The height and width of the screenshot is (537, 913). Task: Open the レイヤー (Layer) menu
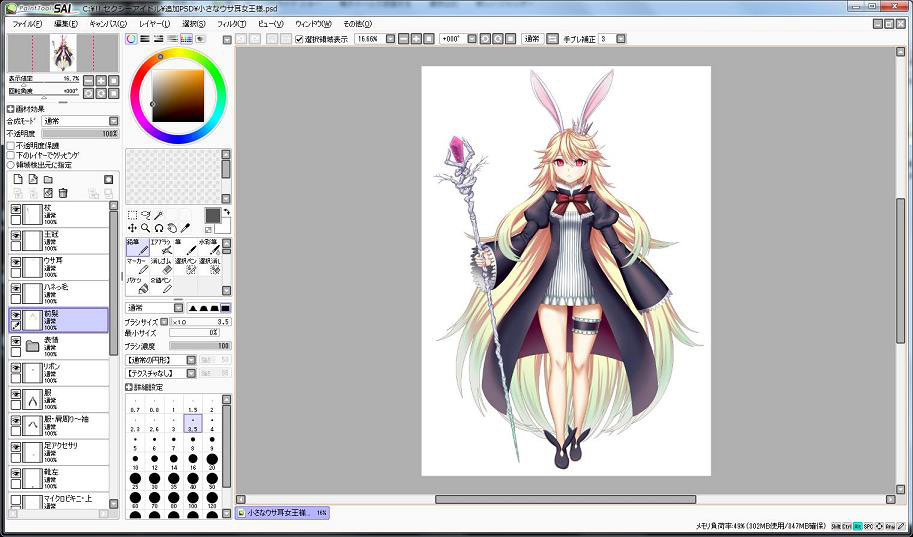click(x=154, y=22)
